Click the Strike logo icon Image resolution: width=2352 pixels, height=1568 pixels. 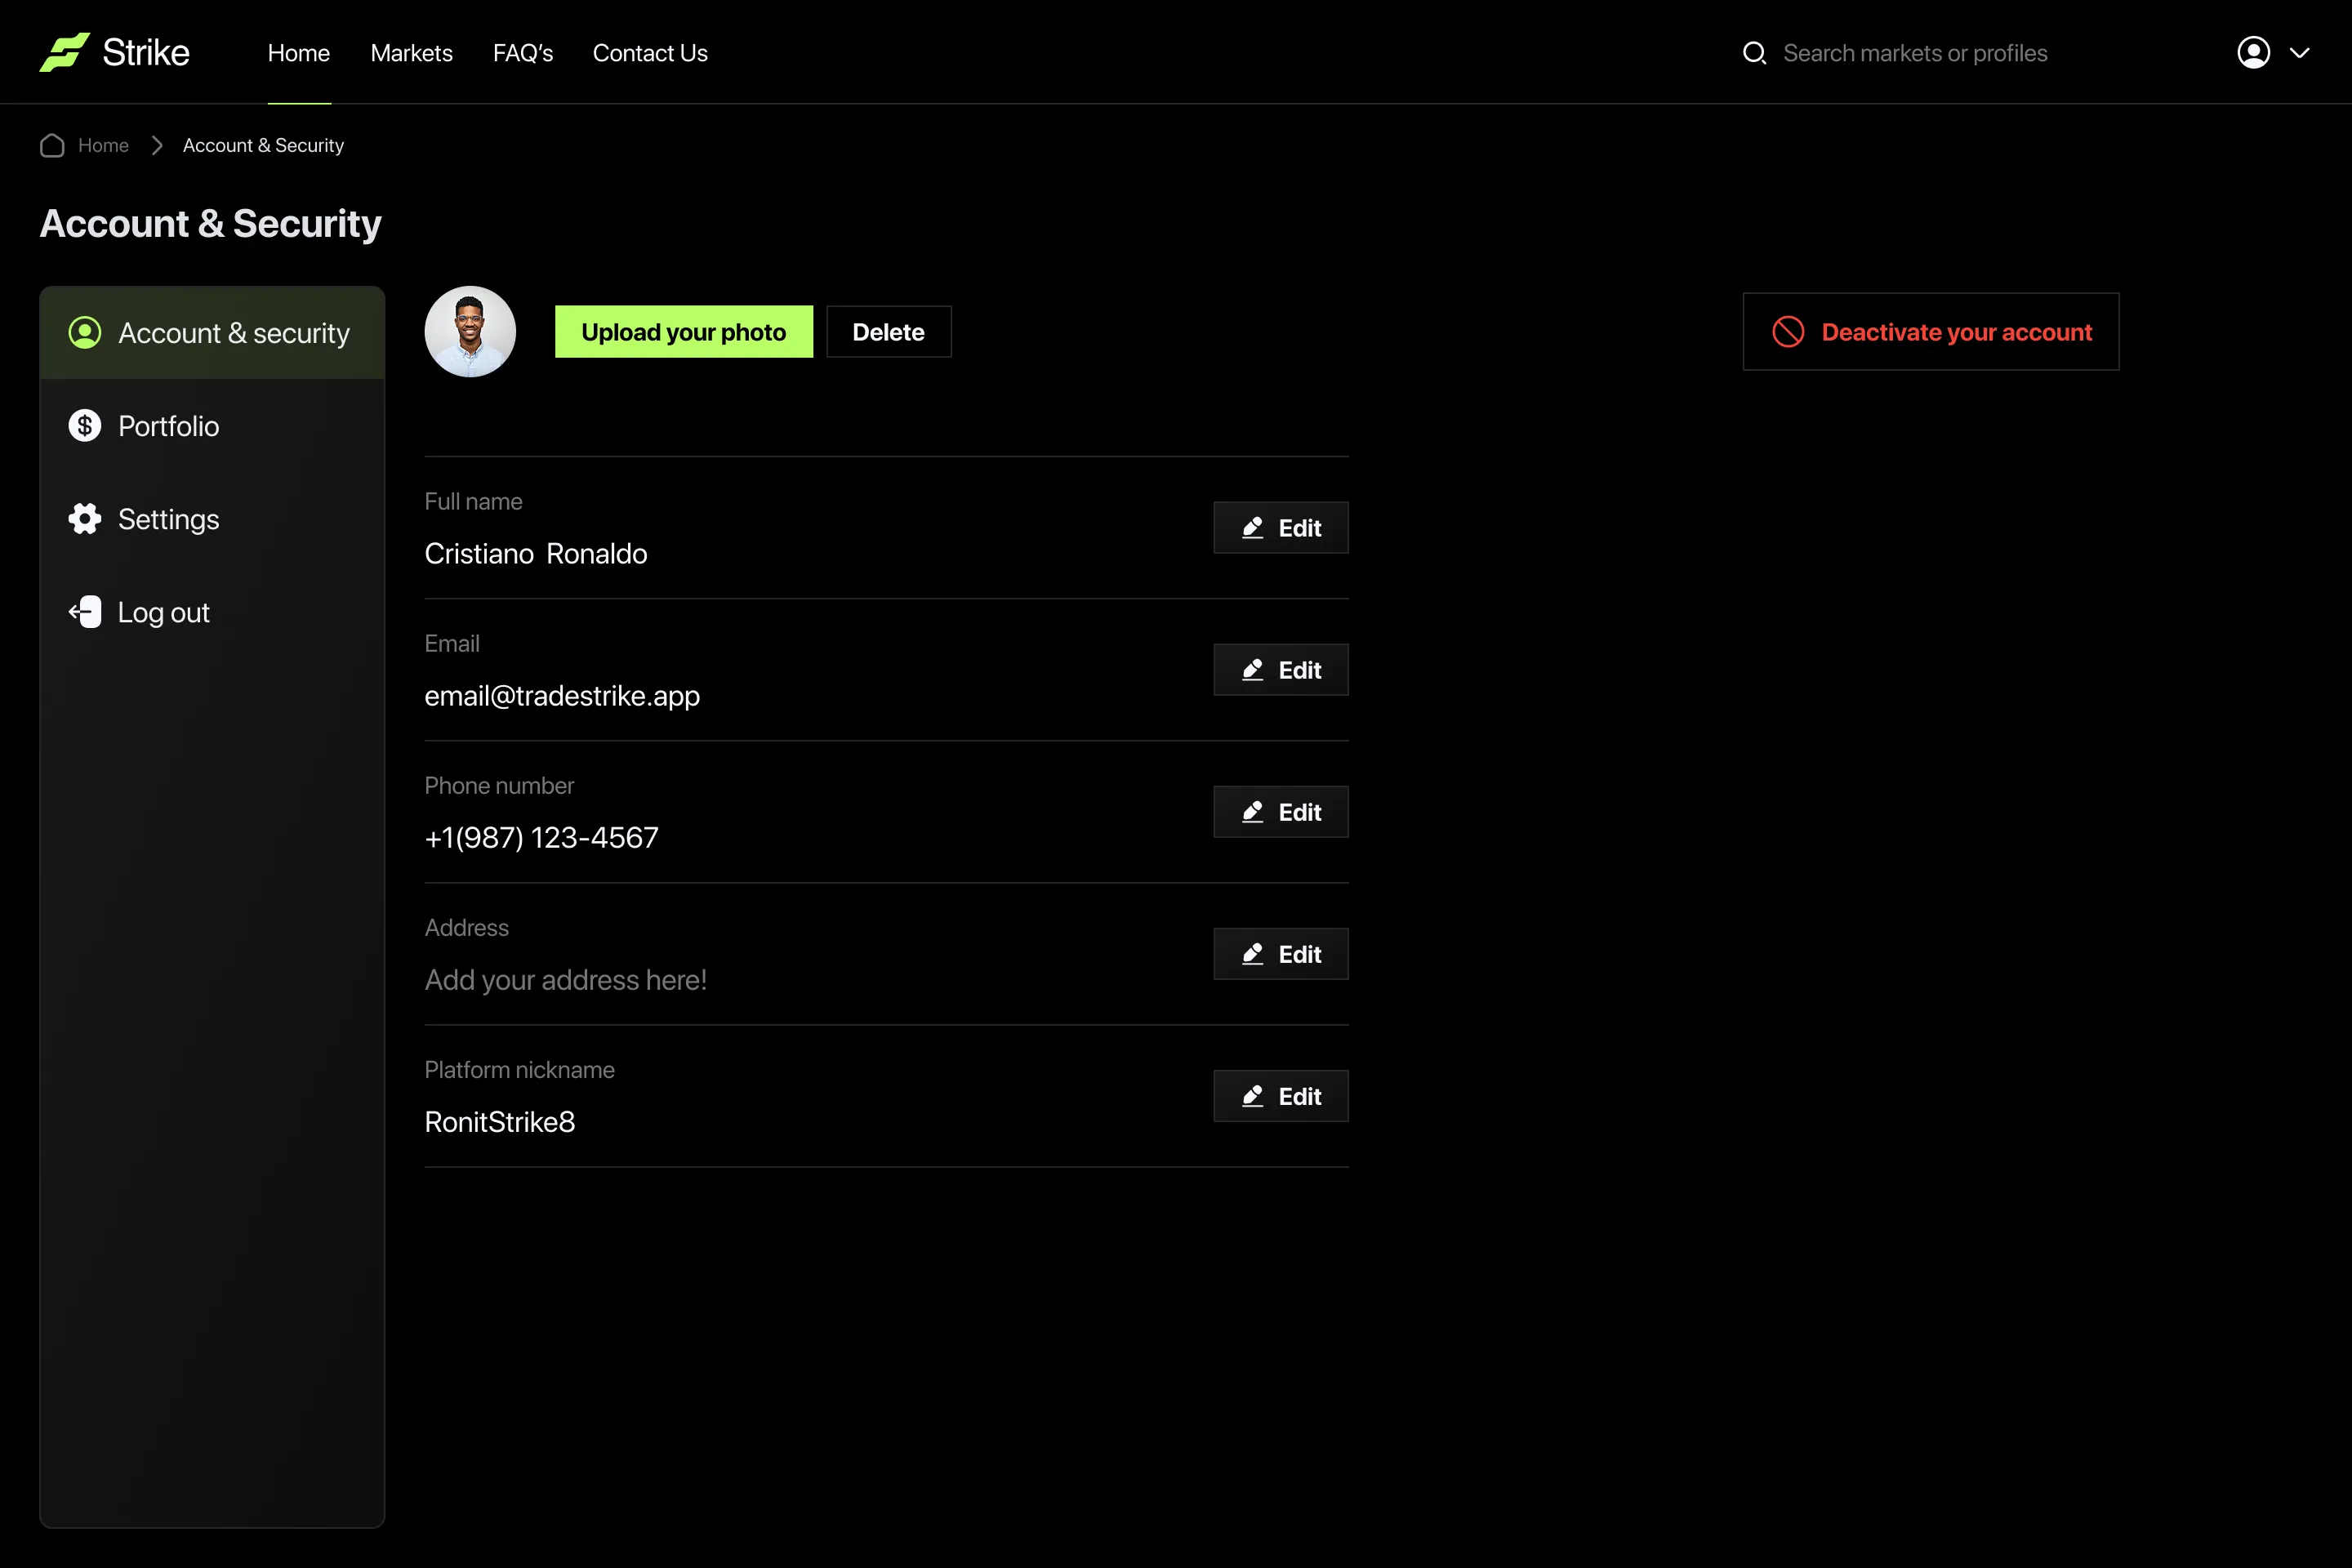point(64,52)
